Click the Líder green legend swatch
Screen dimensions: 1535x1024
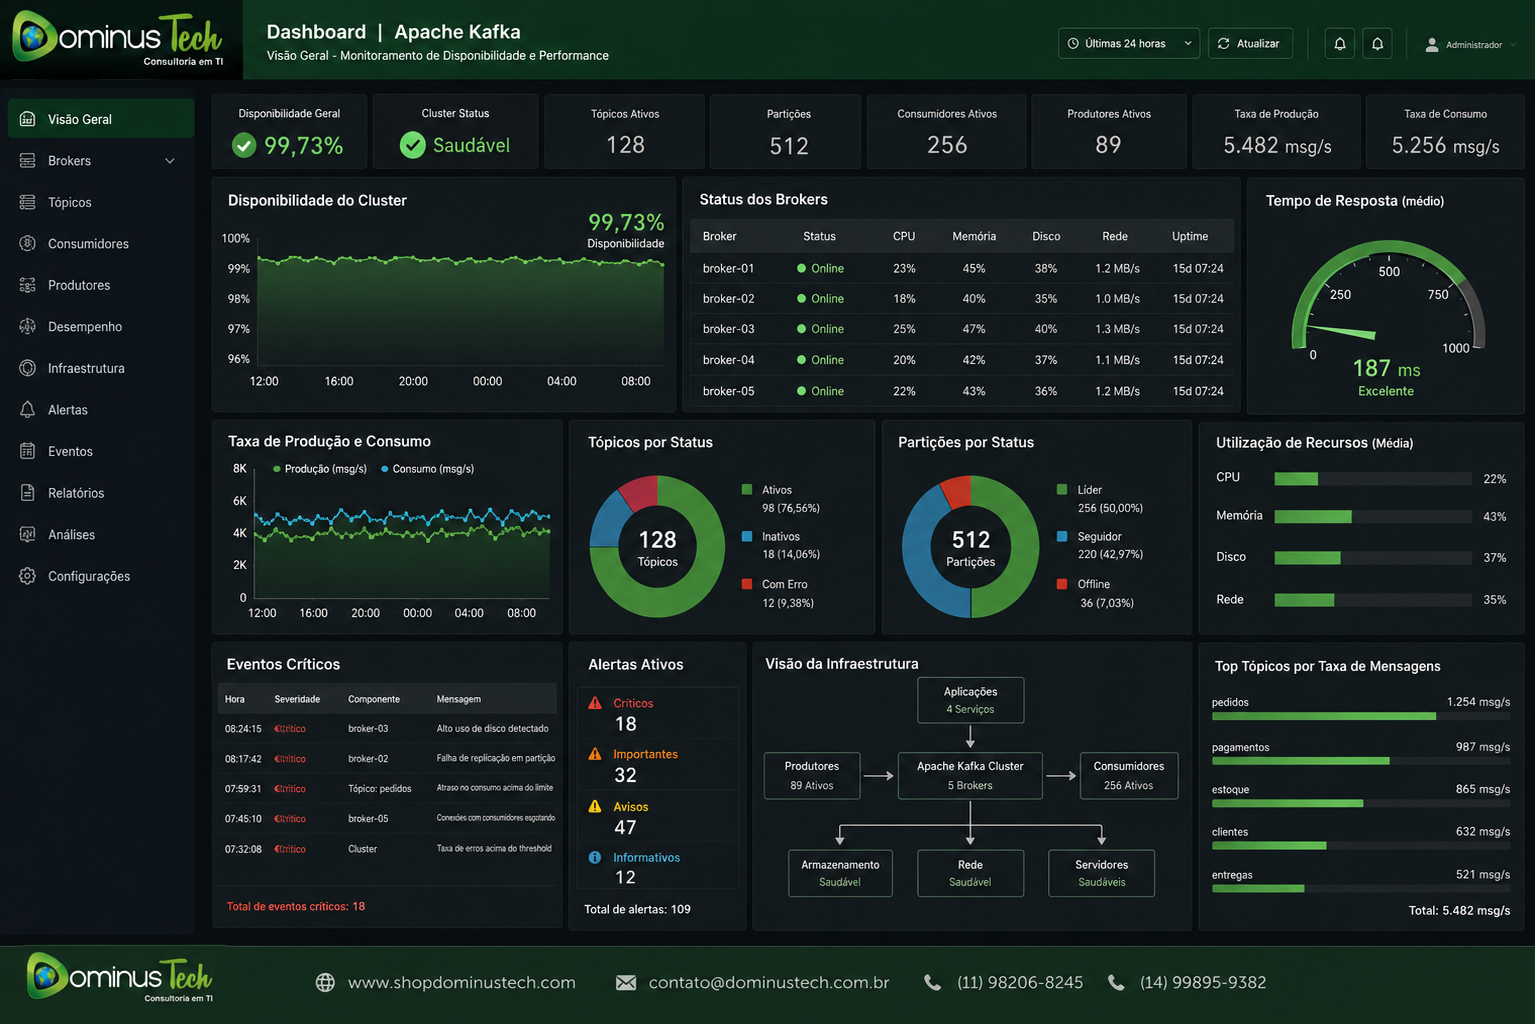tap(1062, 489)
